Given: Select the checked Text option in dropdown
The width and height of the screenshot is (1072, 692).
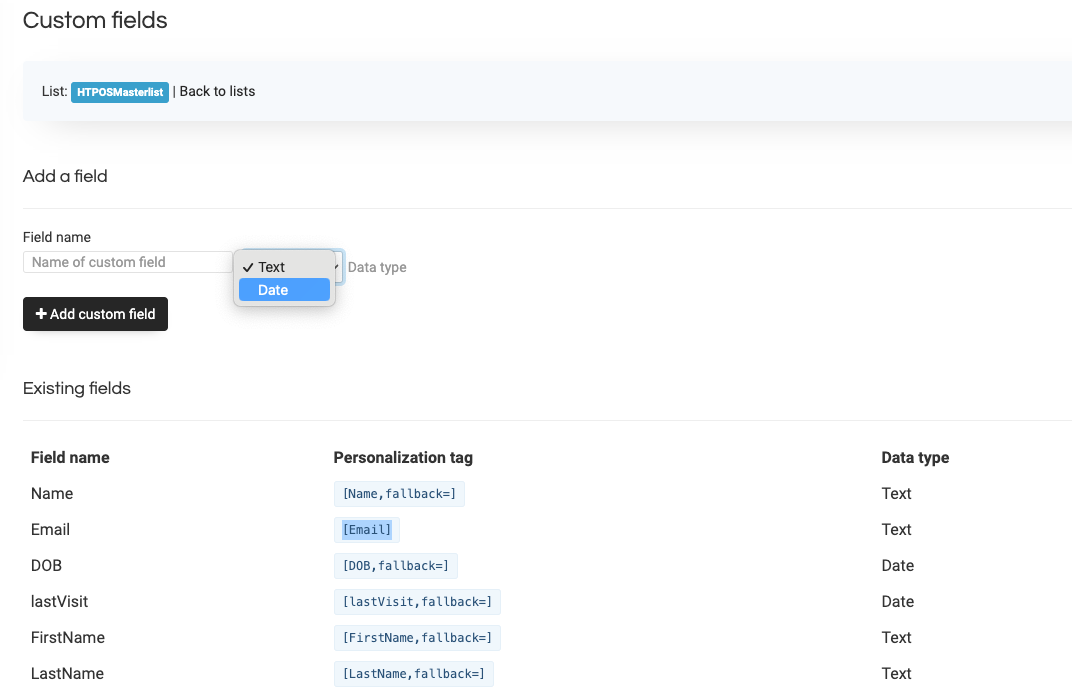Looking at the screenshot, I should (284, 267).
